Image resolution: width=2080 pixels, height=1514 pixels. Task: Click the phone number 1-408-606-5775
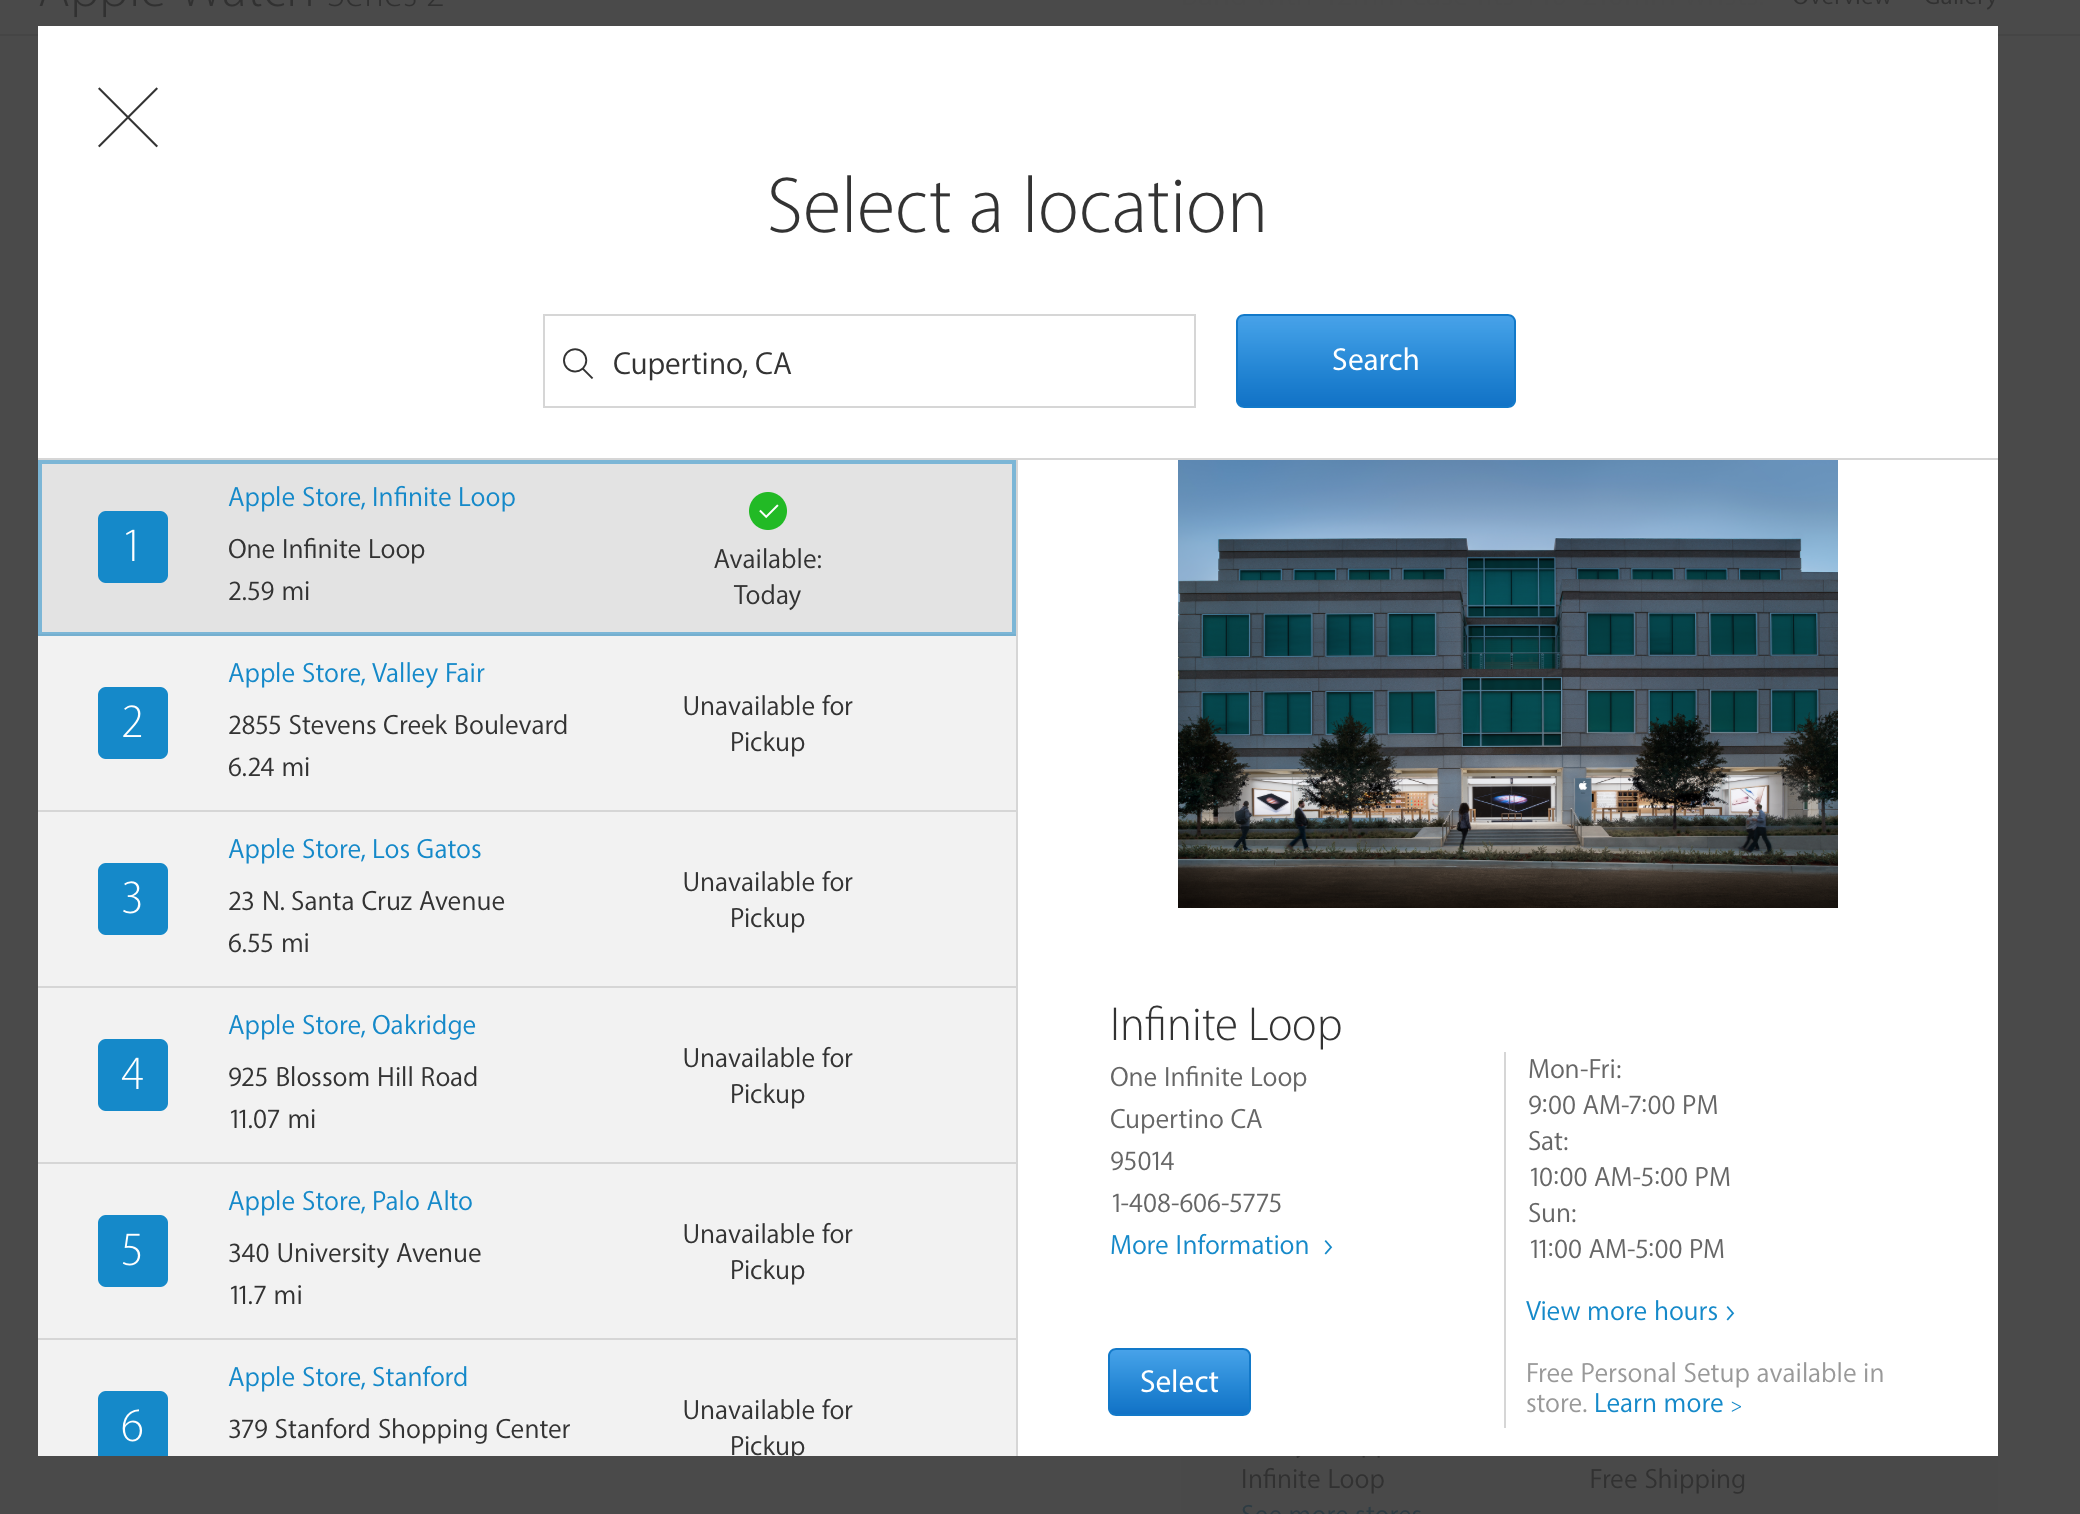(x=1196, y=1203)
